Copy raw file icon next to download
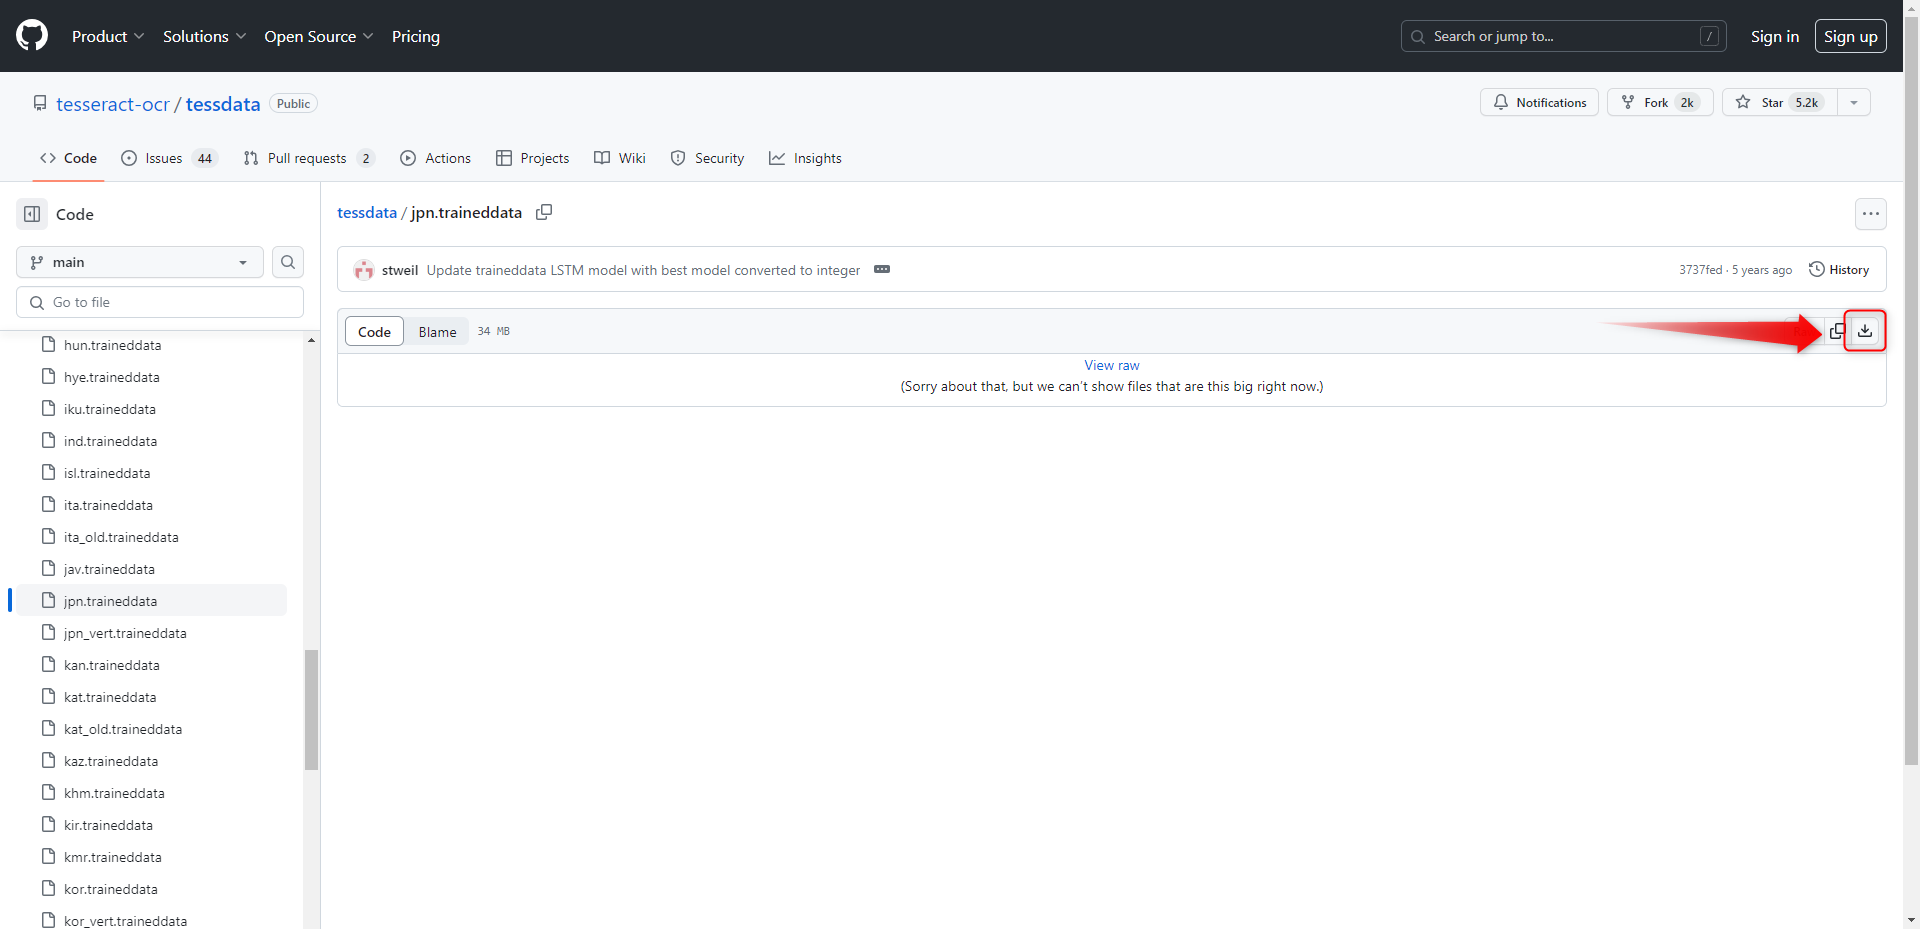This screenshot has height=929, width=1920. point(1837,331)
